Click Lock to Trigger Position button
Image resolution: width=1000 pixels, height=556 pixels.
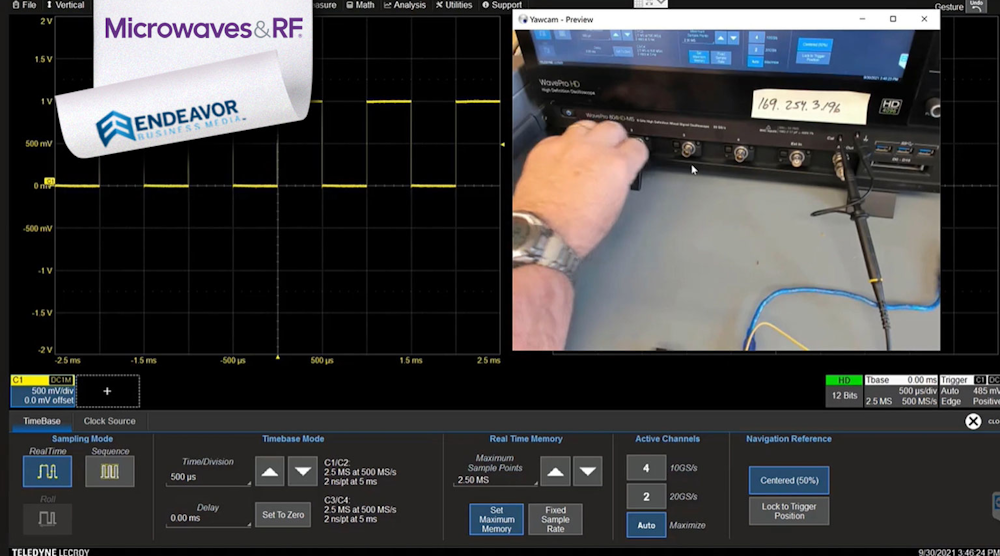pyautogui.click(x=789, y=511)
